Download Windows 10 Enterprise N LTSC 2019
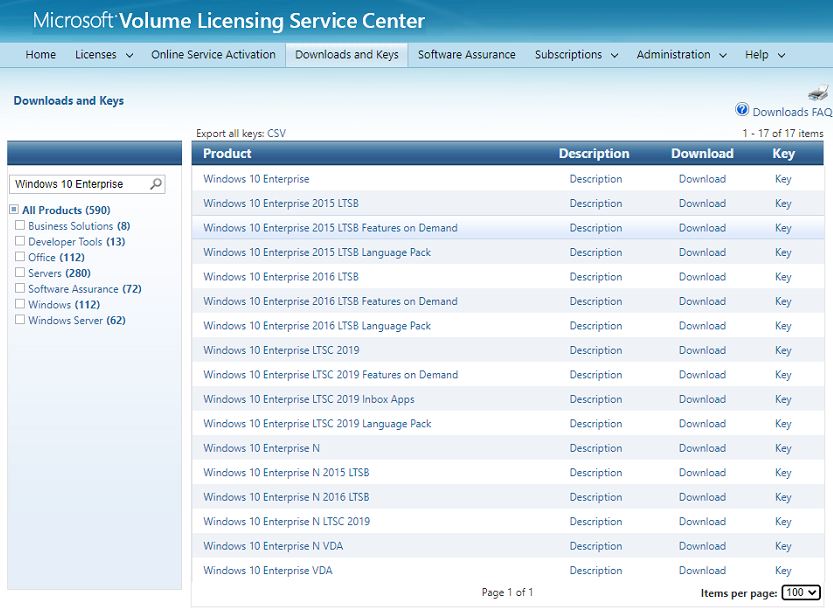Image resolution: width=833 pixels, height=616 pixels. 702,521
